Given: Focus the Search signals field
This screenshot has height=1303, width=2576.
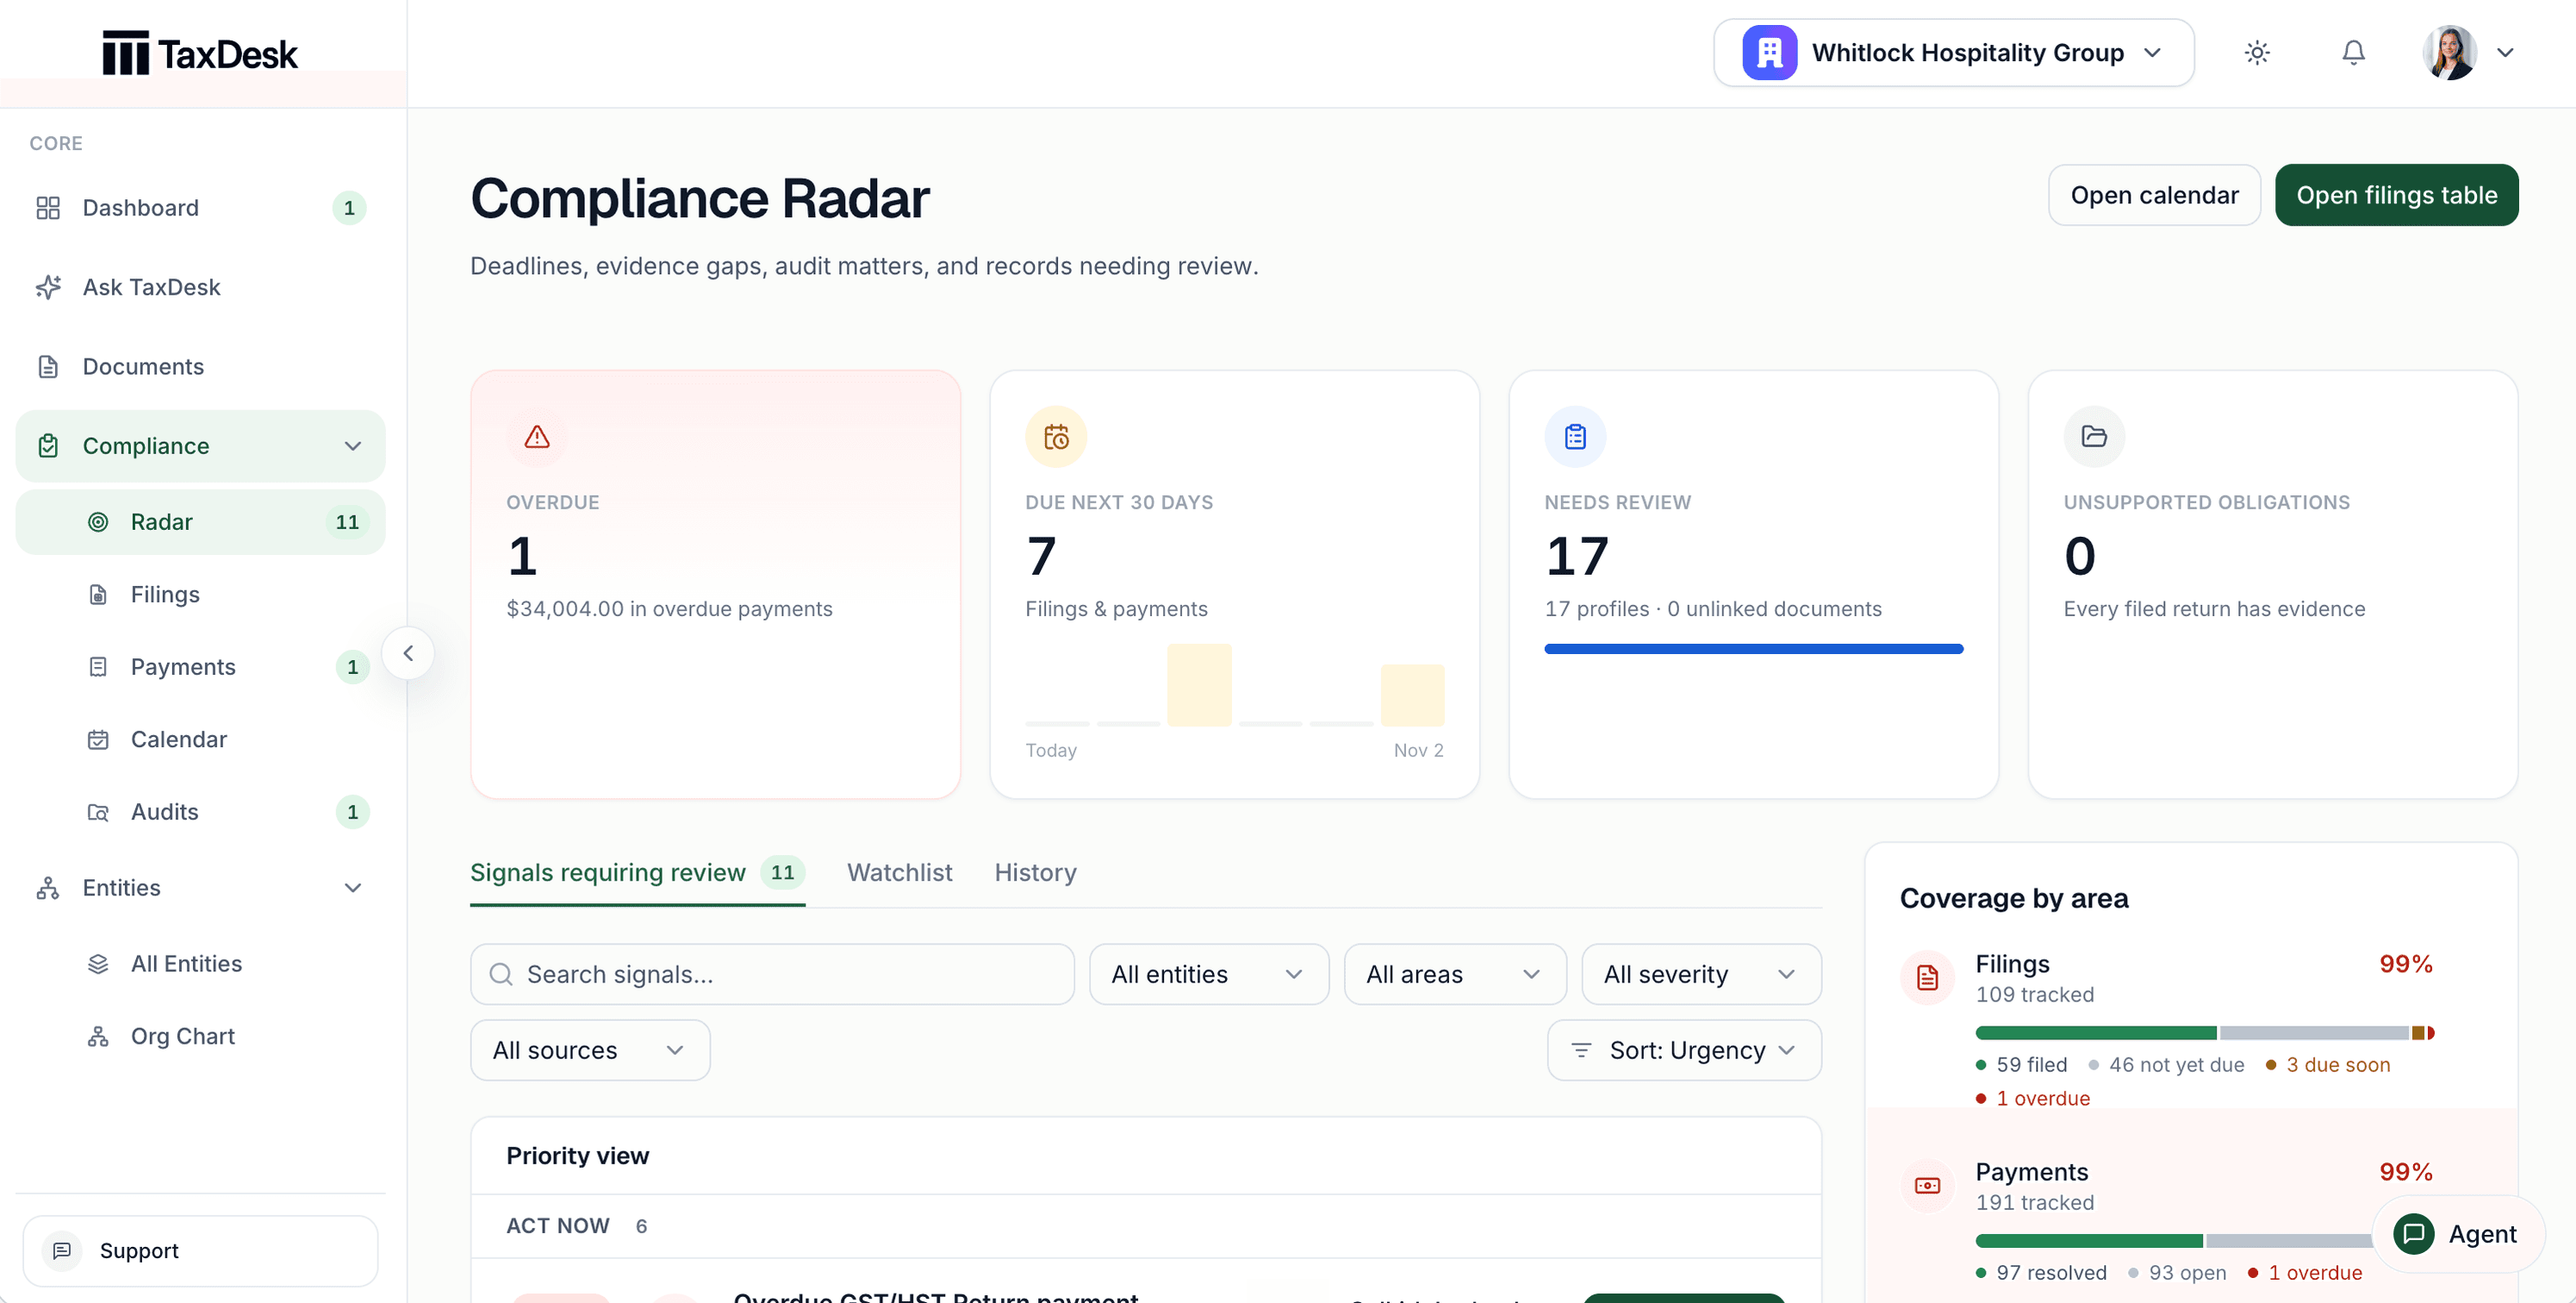Looking at the screenshot, I should (772, 975).
